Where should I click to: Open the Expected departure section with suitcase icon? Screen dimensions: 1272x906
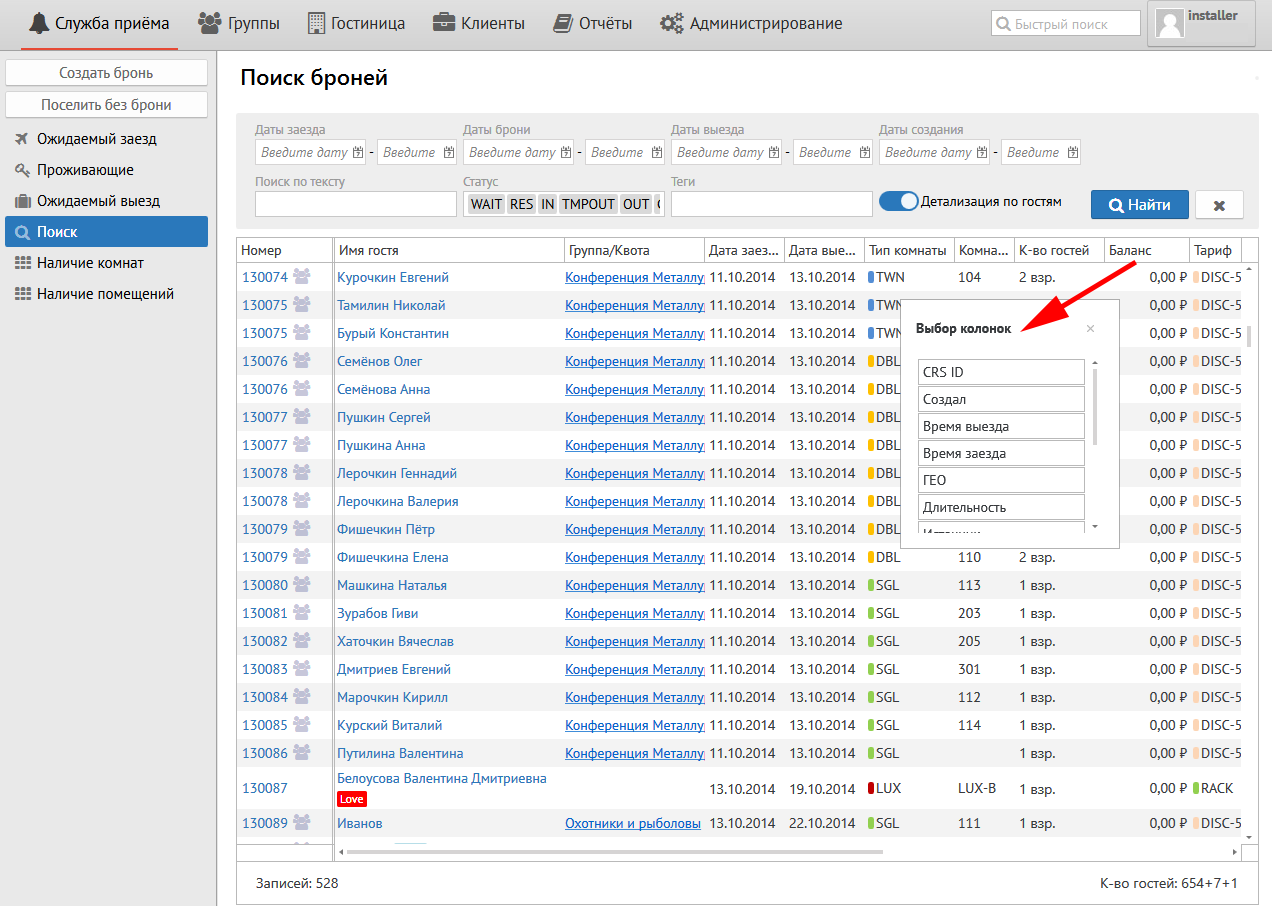(x=98, y=201)
